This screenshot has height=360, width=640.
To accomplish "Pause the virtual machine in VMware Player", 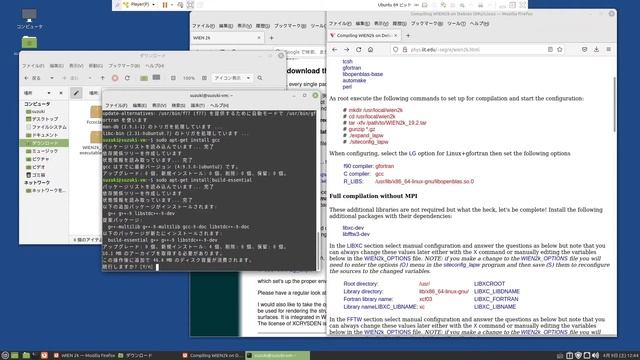I will point(165,5).
